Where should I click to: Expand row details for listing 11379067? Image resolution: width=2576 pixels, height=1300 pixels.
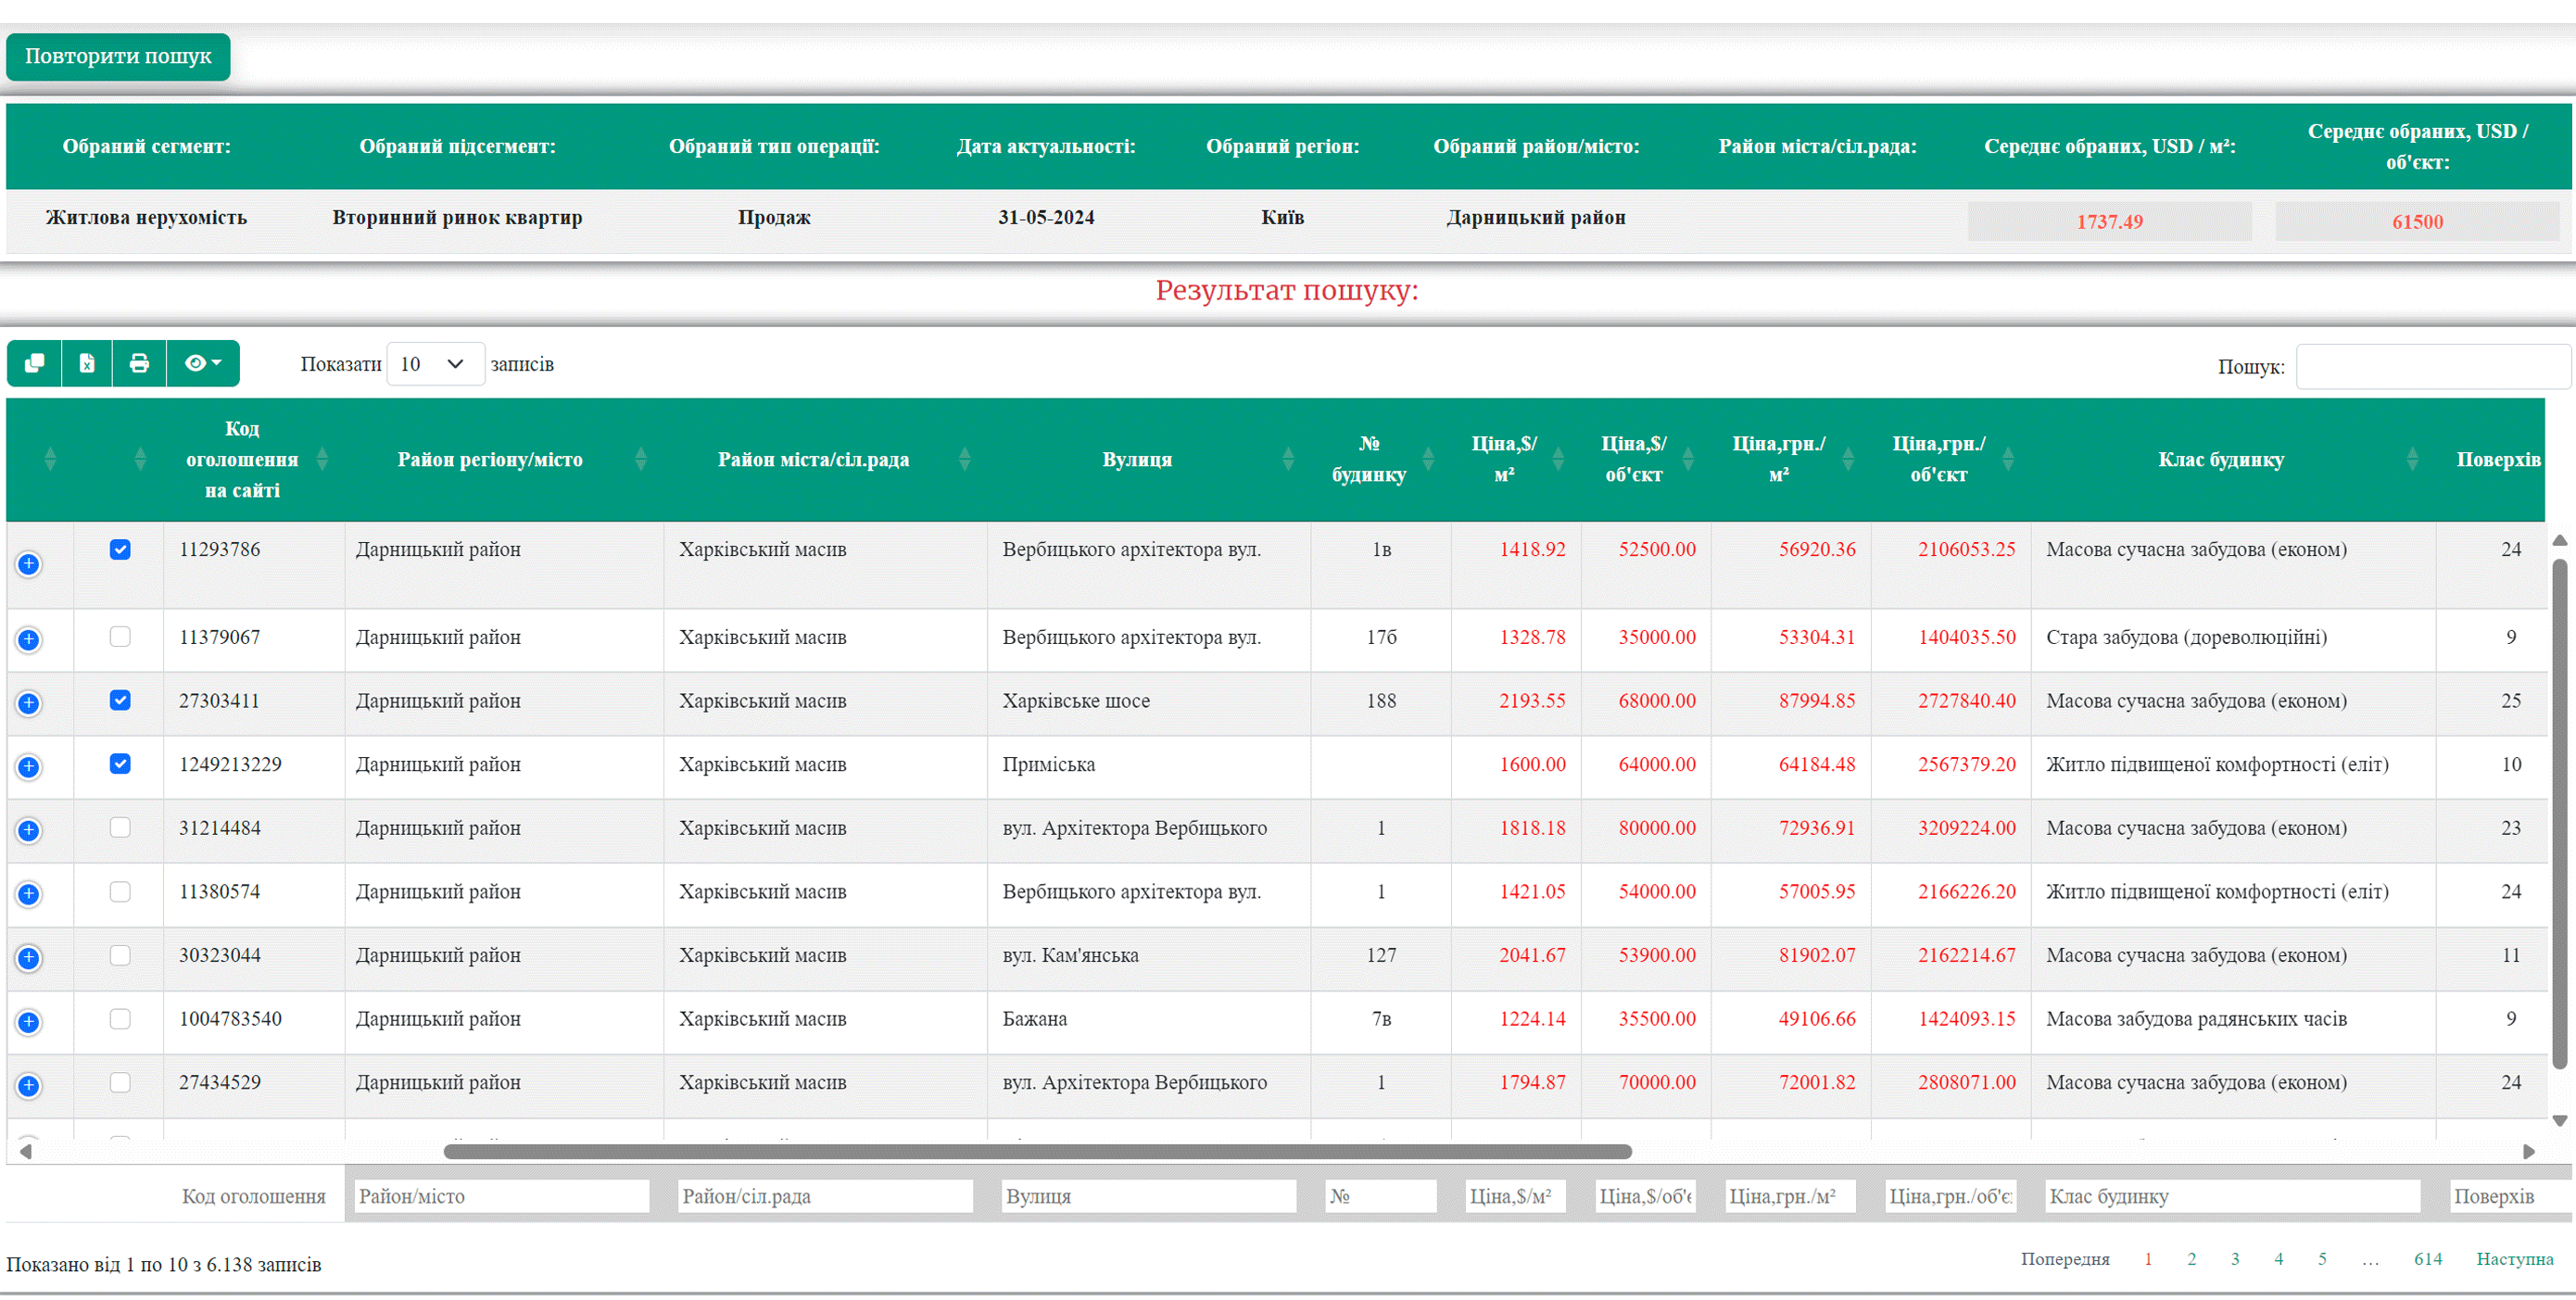coord(28,639)
